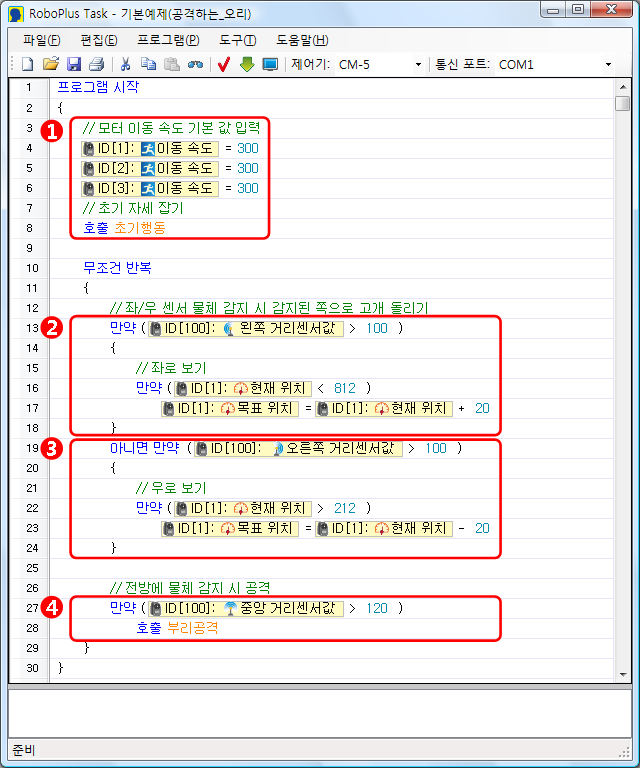The width and height of the screenshot is (640, 768).
Task: Click the value 120 on line 27
Action: [x=377, y=608]
